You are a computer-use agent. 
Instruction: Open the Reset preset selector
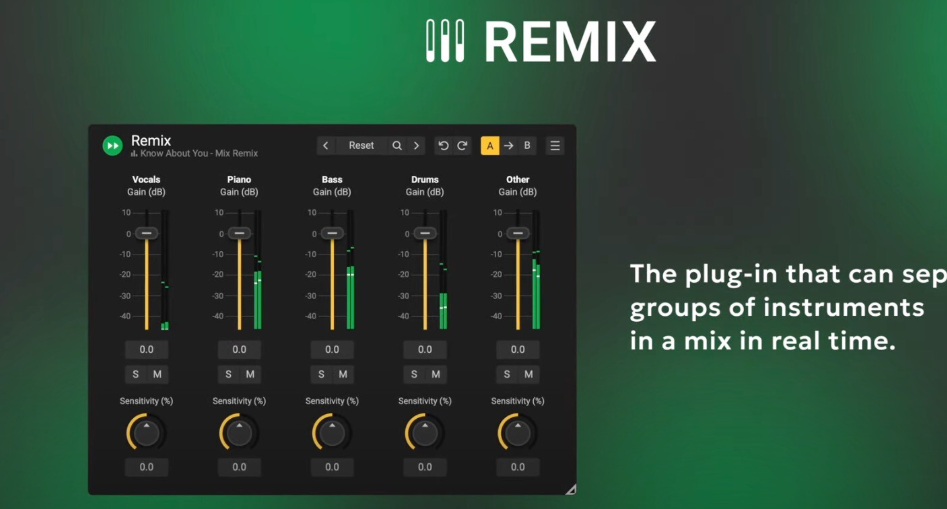[361, 146]
